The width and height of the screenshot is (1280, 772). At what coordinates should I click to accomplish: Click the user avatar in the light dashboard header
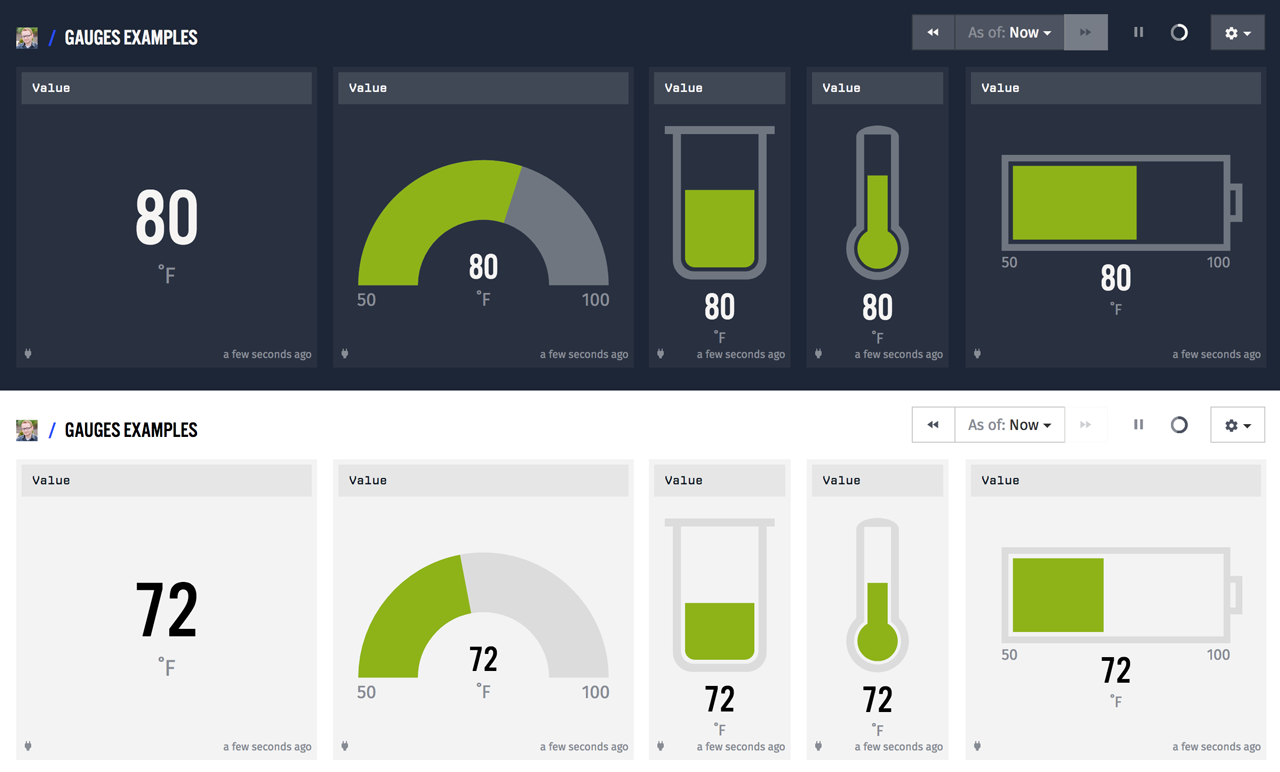click(27, 430)
